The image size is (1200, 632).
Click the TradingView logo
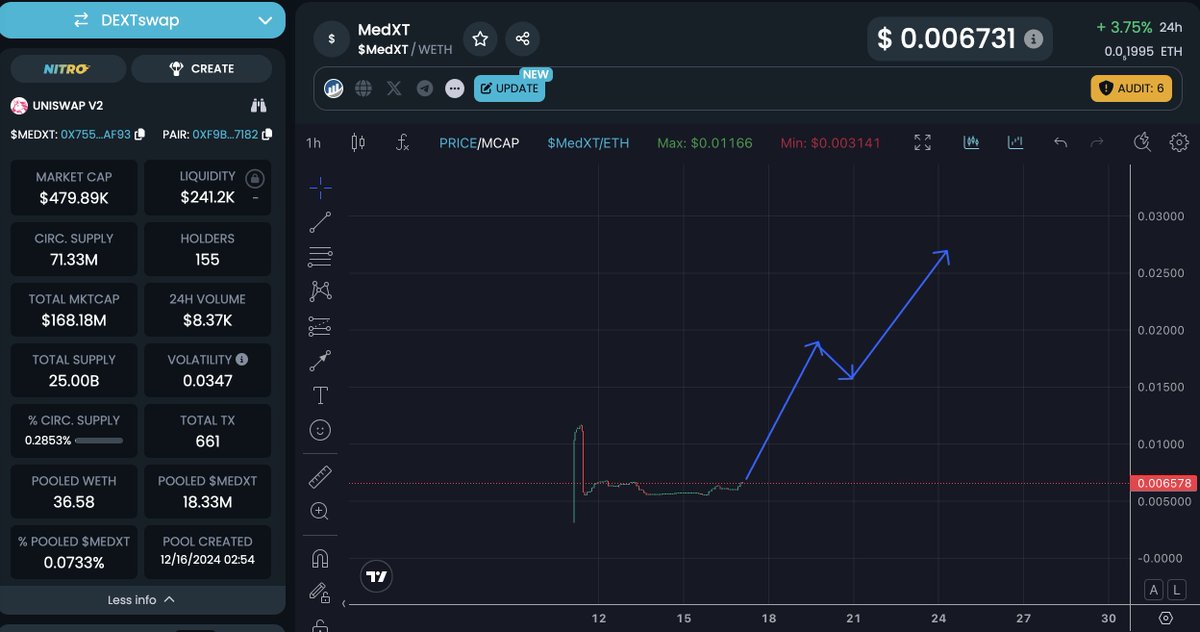point(376,577)
